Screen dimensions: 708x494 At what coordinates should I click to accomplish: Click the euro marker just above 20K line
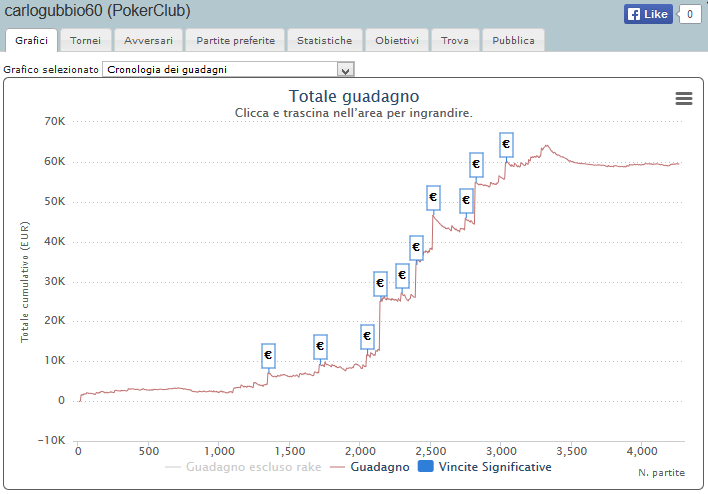367,336
